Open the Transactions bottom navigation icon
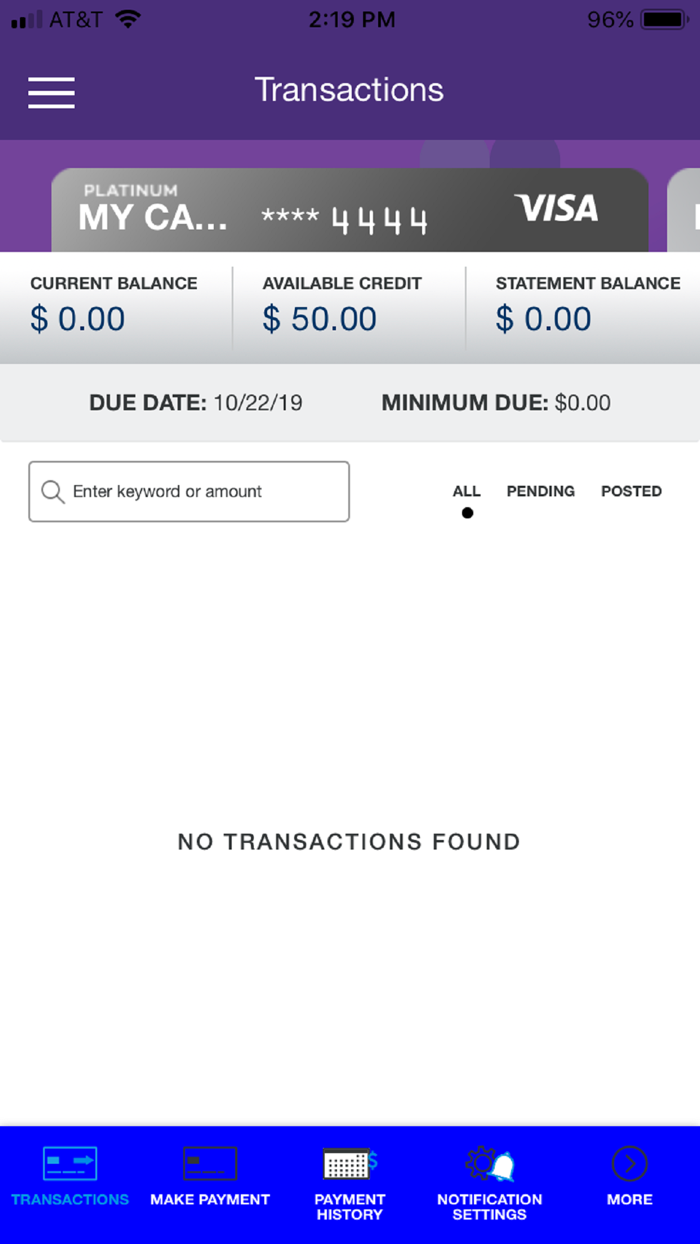 pyautogui.click(x=69, y=1163)
